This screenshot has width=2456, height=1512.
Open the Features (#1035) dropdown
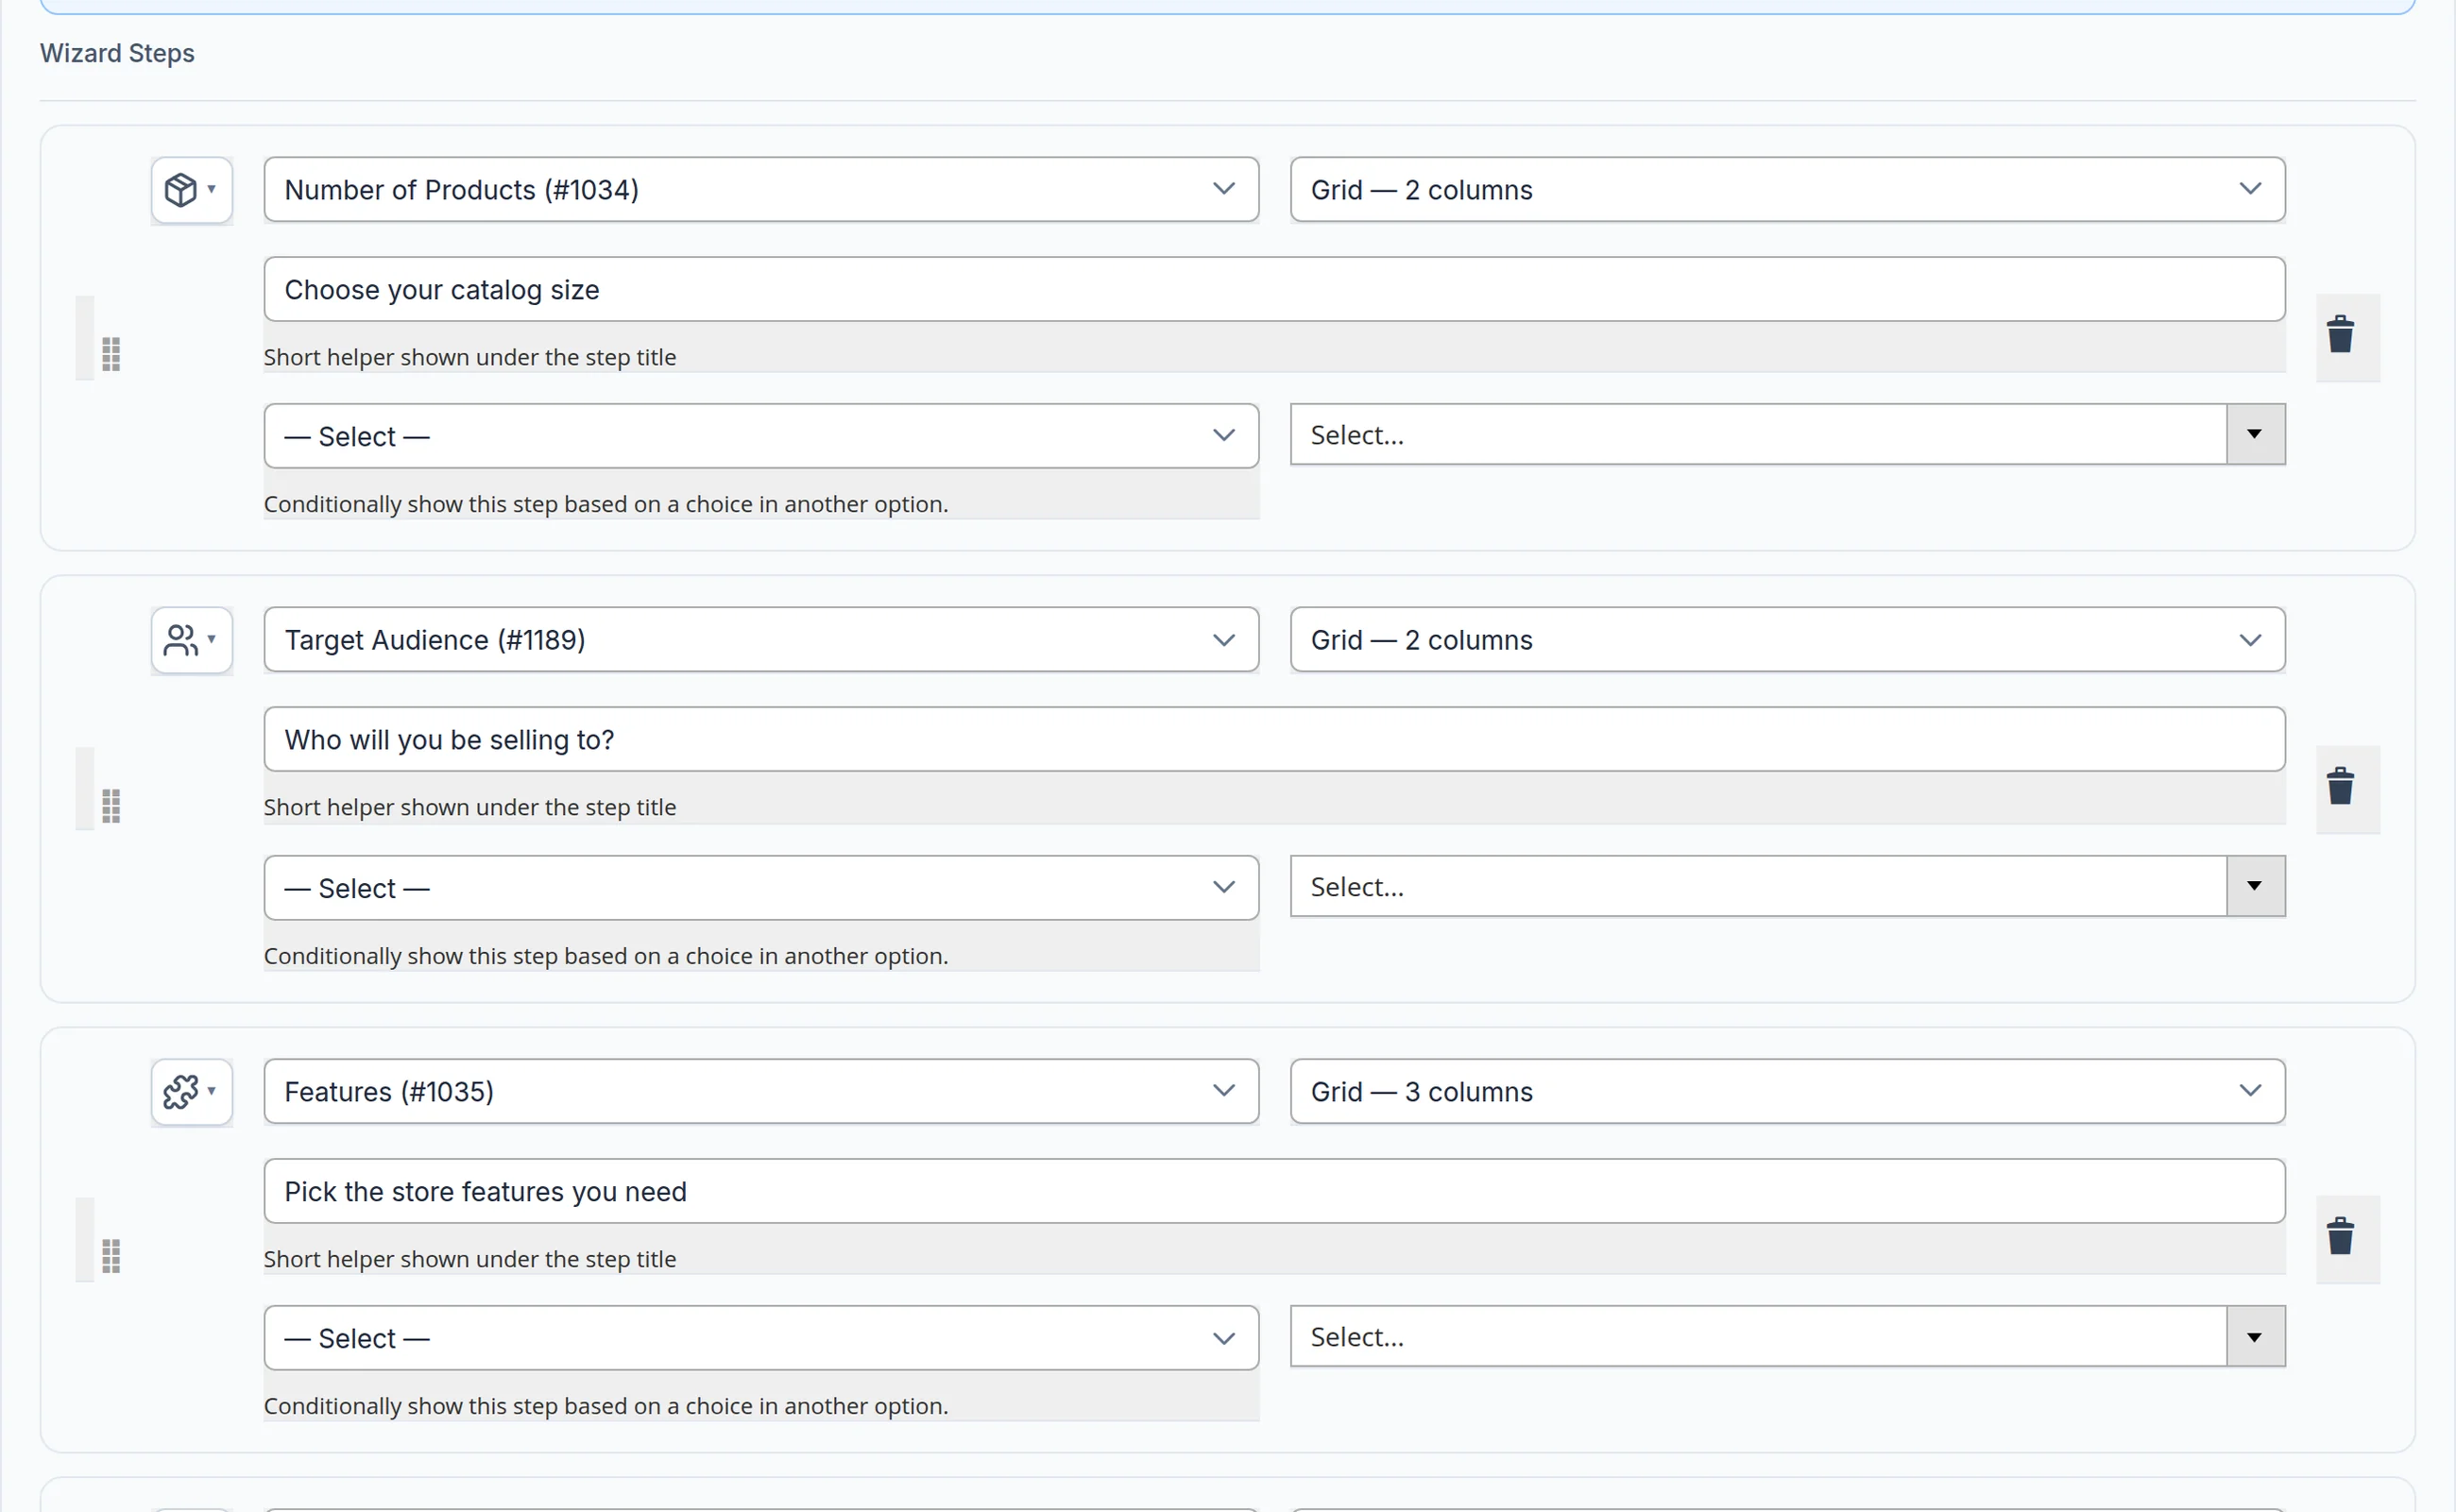tap(761, 1091)
